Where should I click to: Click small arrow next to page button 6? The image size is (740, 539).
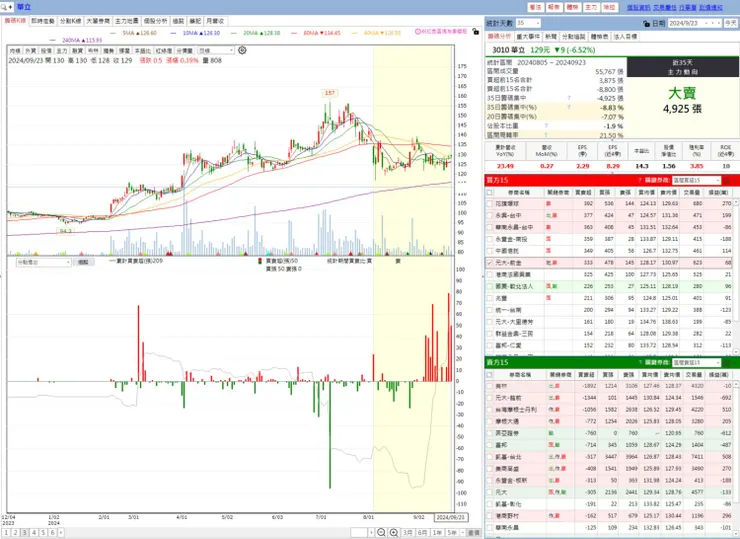(60, 532)
